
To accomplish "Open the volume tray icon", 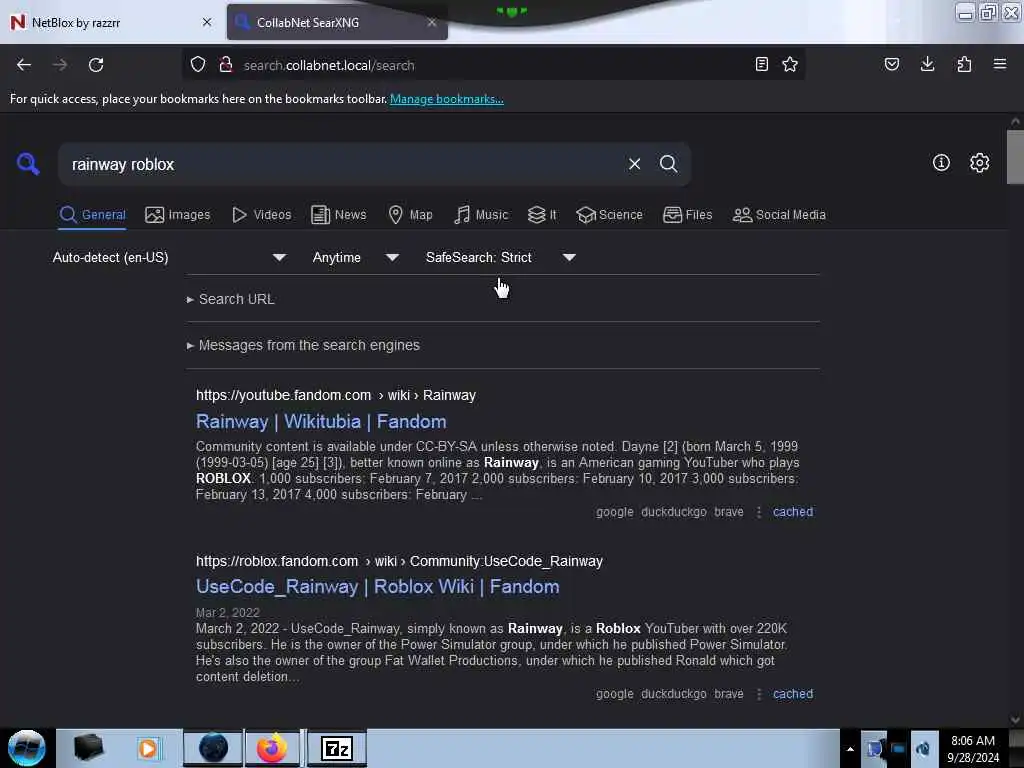I will click(x=923, y=749).
